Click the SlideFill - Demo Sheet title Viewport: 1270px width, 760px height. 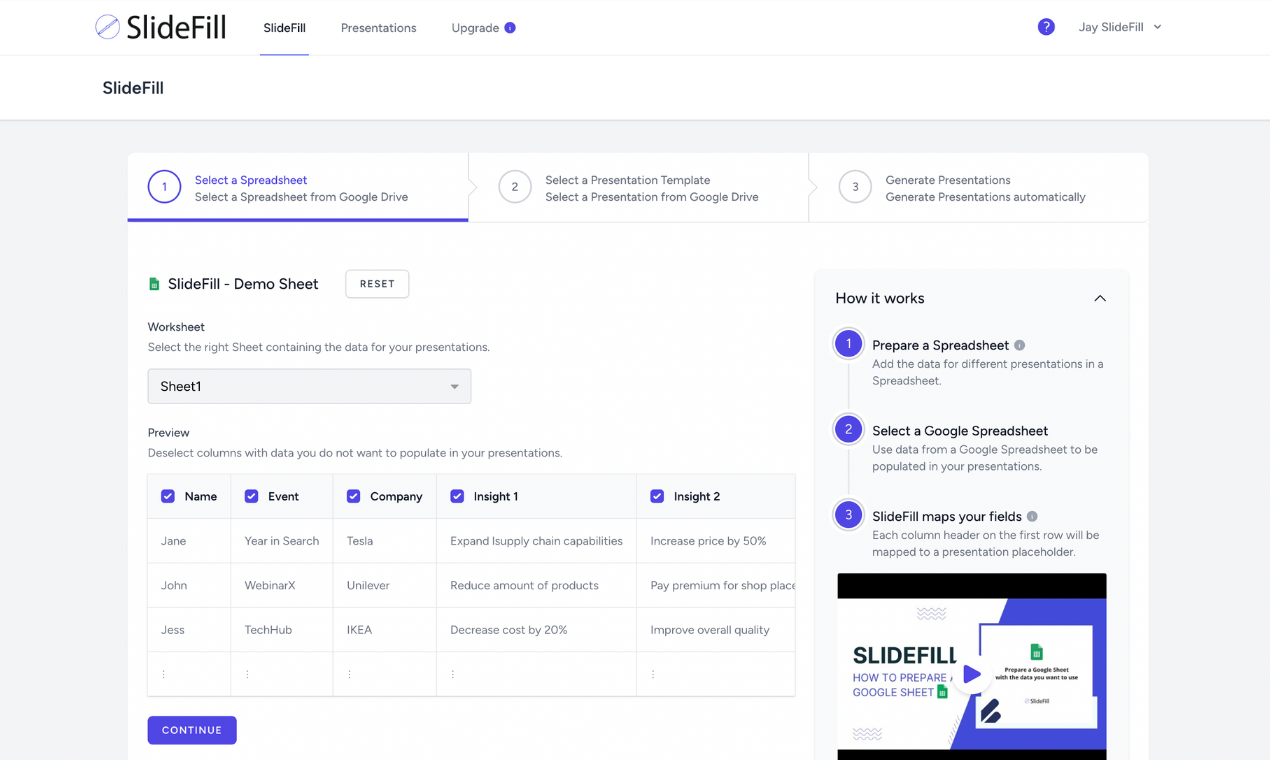(243, 284)
